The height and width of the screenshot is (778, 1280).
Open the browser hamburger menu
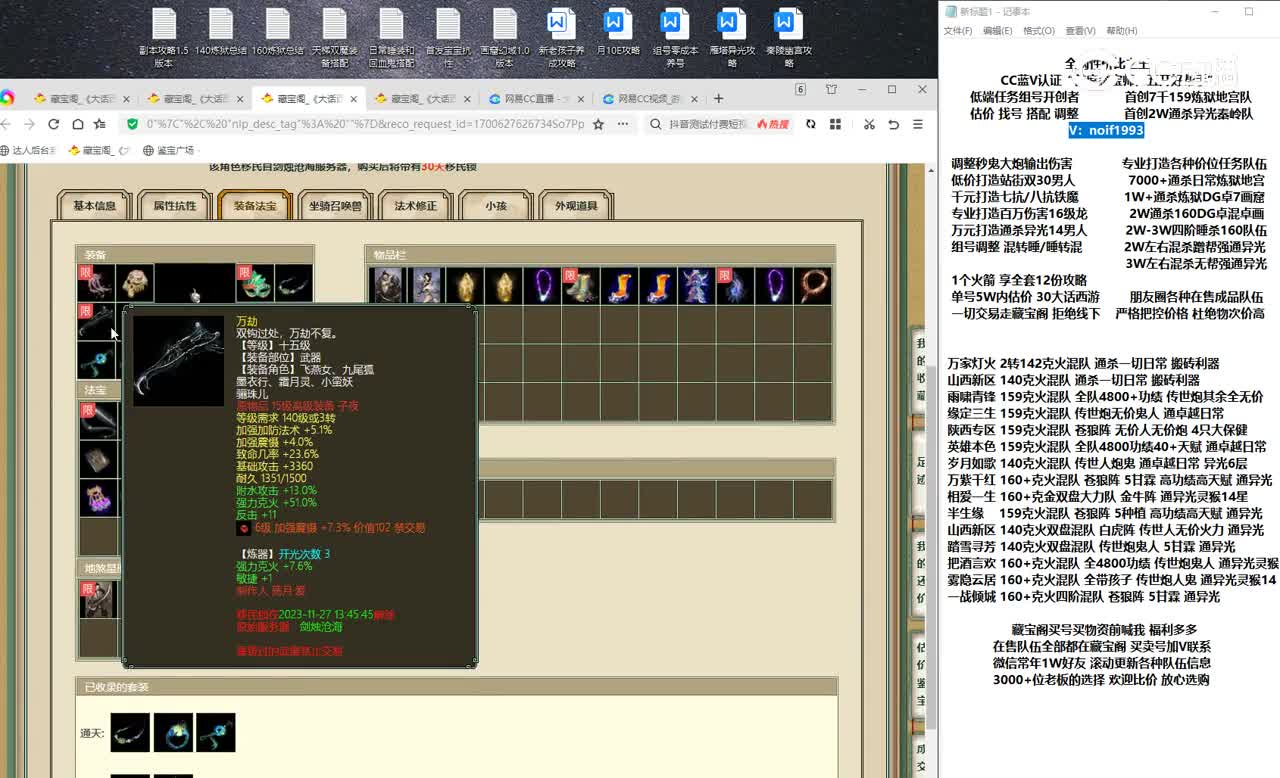[918, 124]
